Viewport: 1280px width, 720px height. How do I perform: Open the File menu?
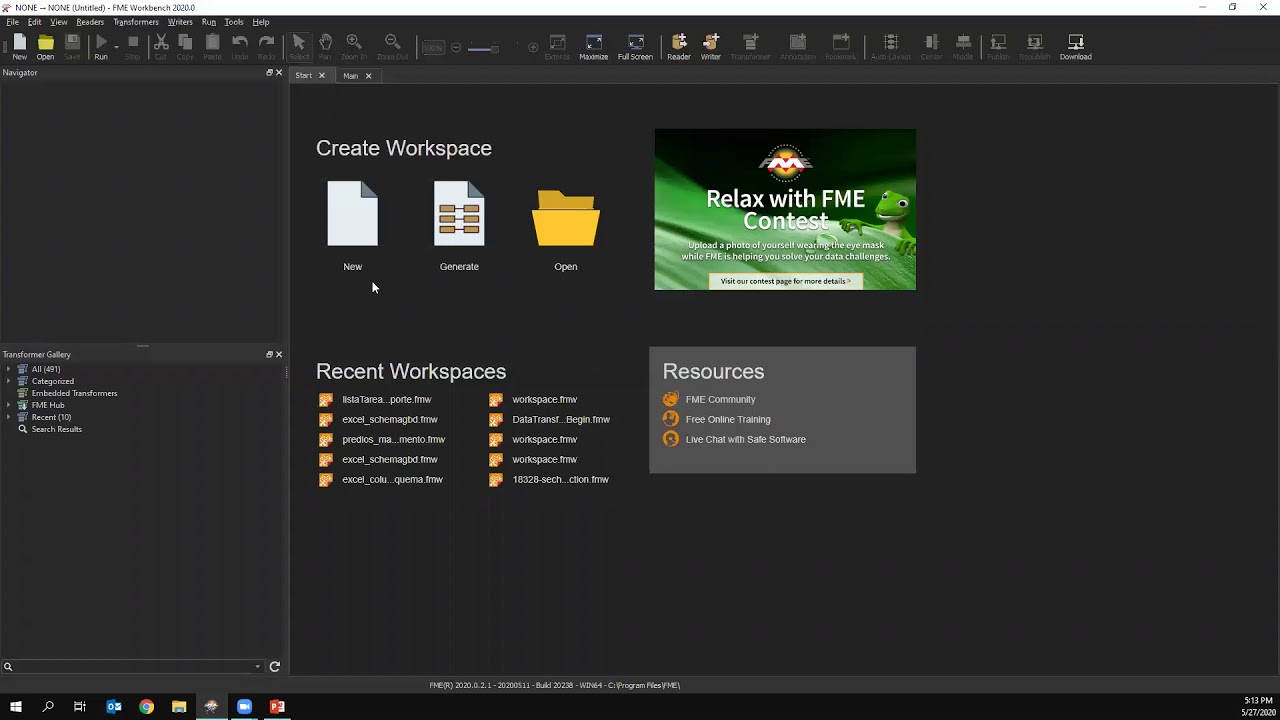coord(12,22)
